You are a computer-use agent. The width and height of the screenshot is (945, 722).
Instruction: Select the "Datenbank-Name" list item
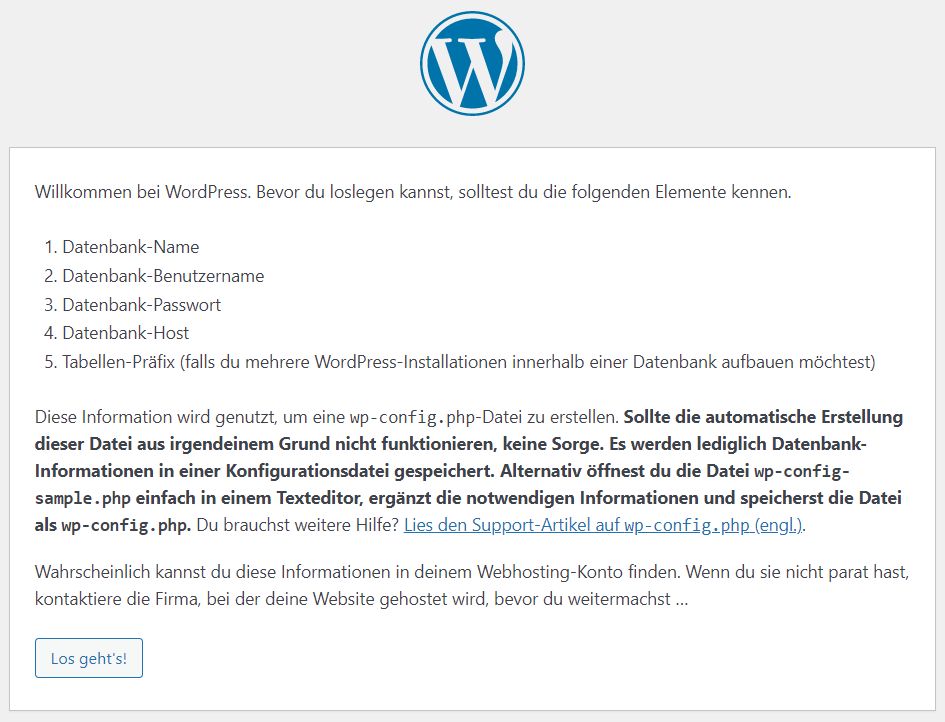click(x=131, y=246)
